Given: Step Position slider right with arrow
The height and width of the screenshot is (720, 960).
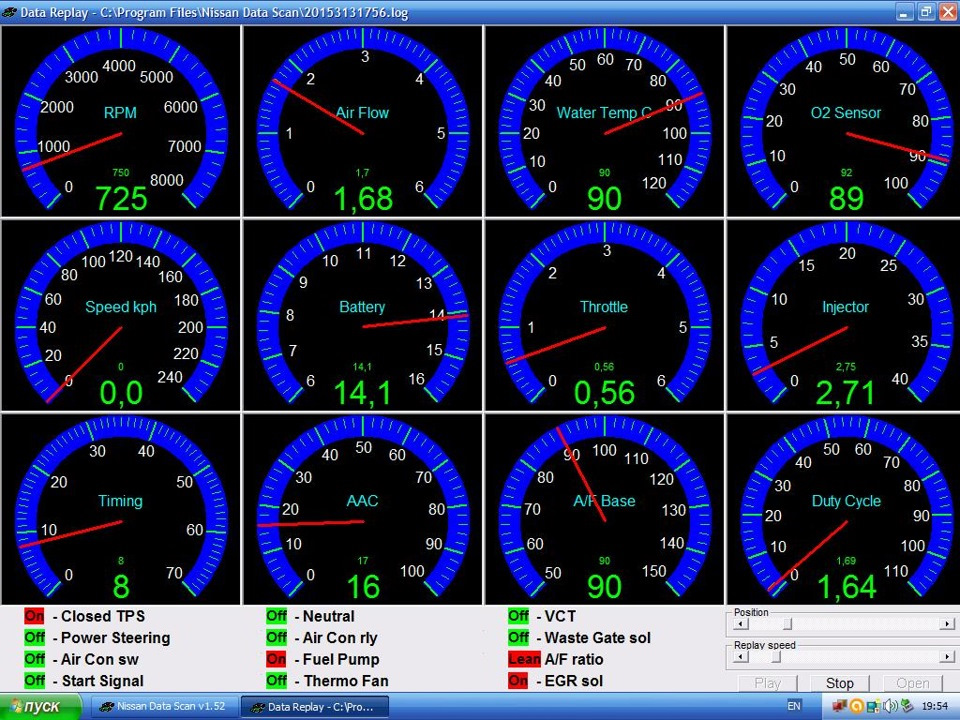Looking at the screenshot, I should 947,624.
